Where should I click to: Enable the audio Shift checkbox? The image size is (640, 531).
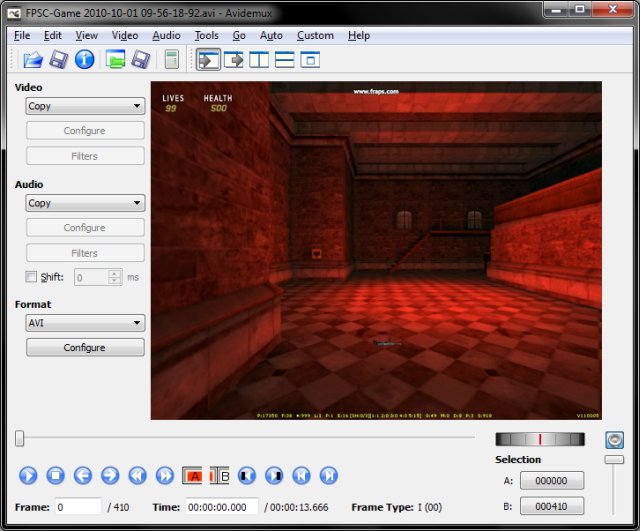pyautogui.click(x=31, y=277)
